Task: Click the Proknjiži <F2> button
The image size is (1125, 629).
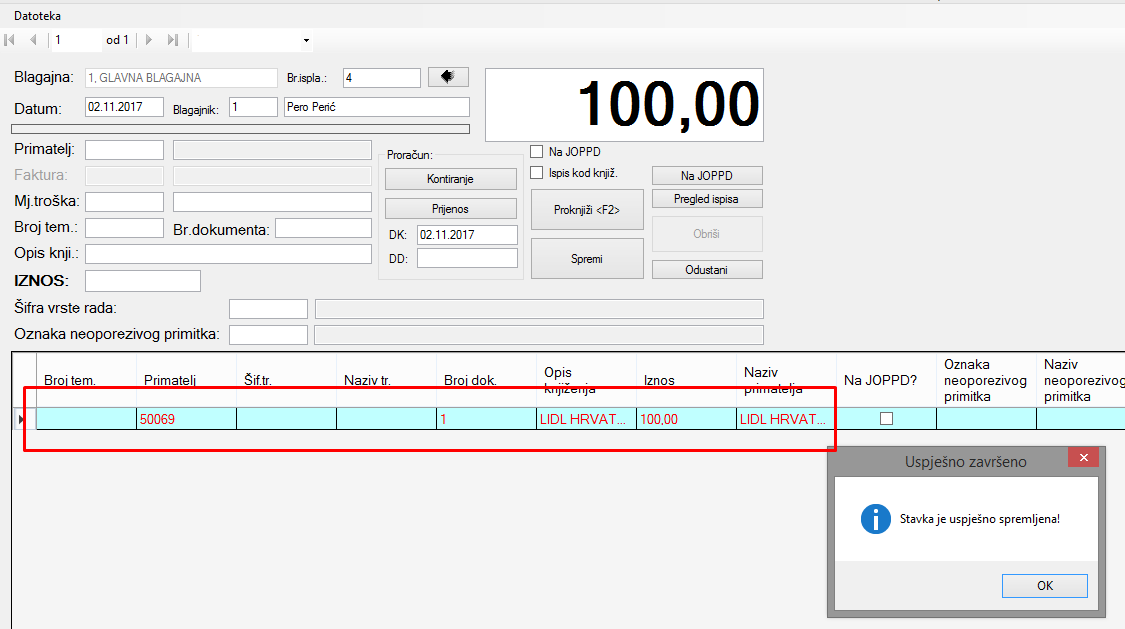Action: (x=587, y=210)
